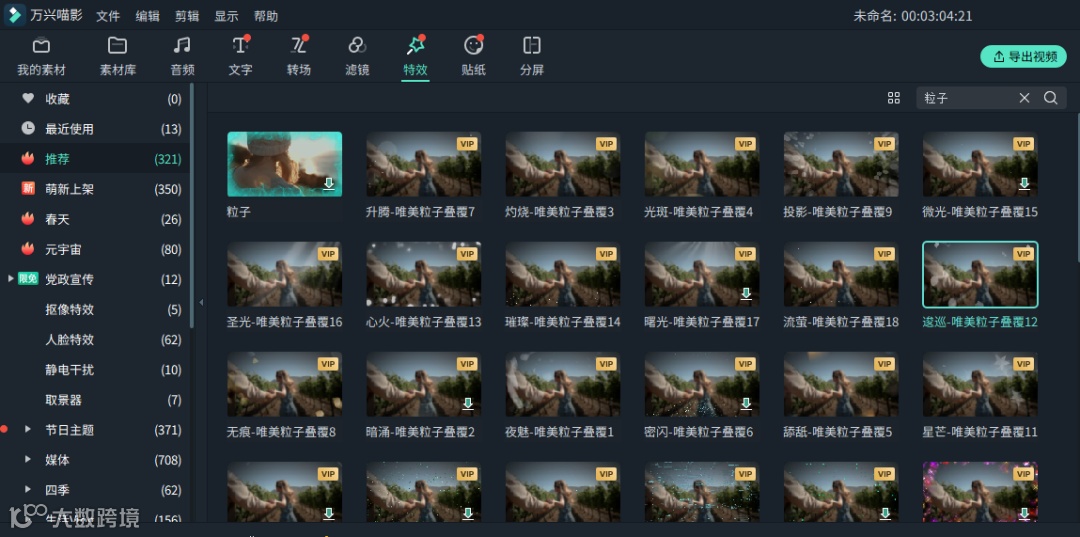
Task: Select the 流萤-唯美粒子叠覆18 thumbnail
Action: pos(841,275)
